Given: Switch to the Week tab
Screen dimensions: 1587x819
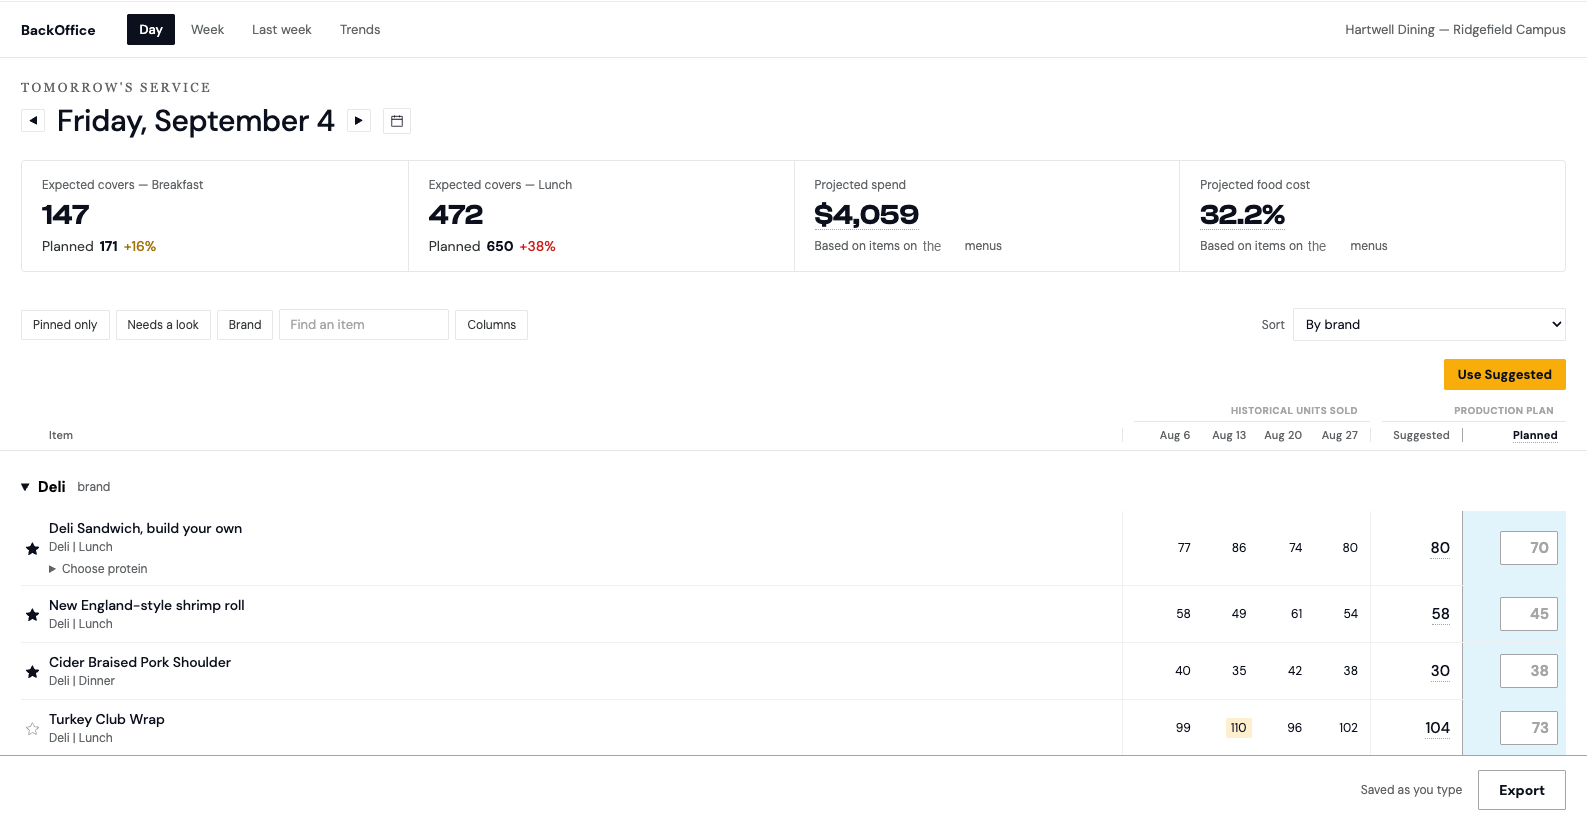Looking at the screenshot, I should tap(207, 30).
